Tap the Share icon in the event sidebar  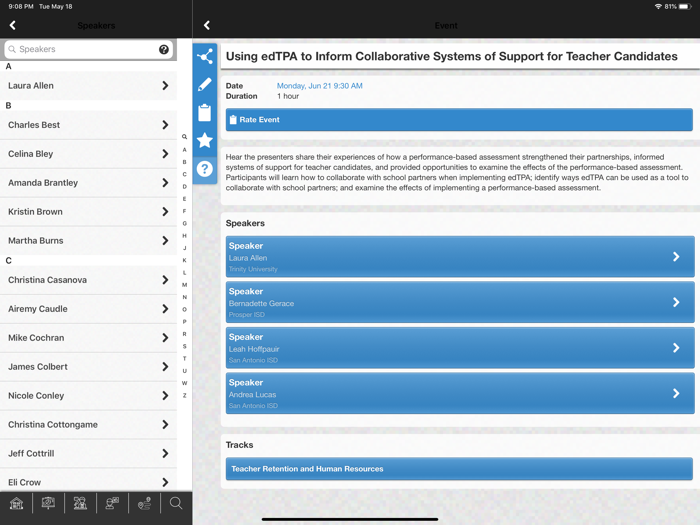coord(205,57)
